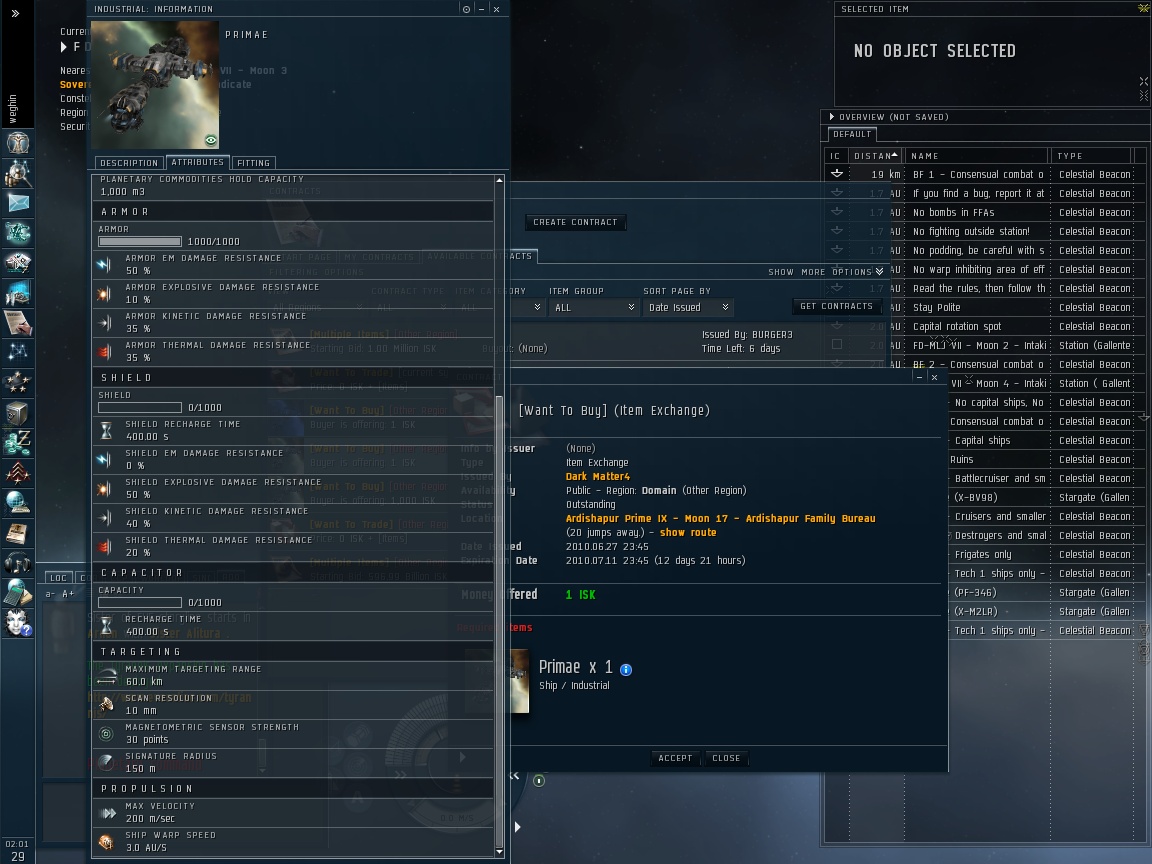Expand the Neocom with double-arrow button
The width and height of the screenshot is (1152, 864).
pos(15,13)
